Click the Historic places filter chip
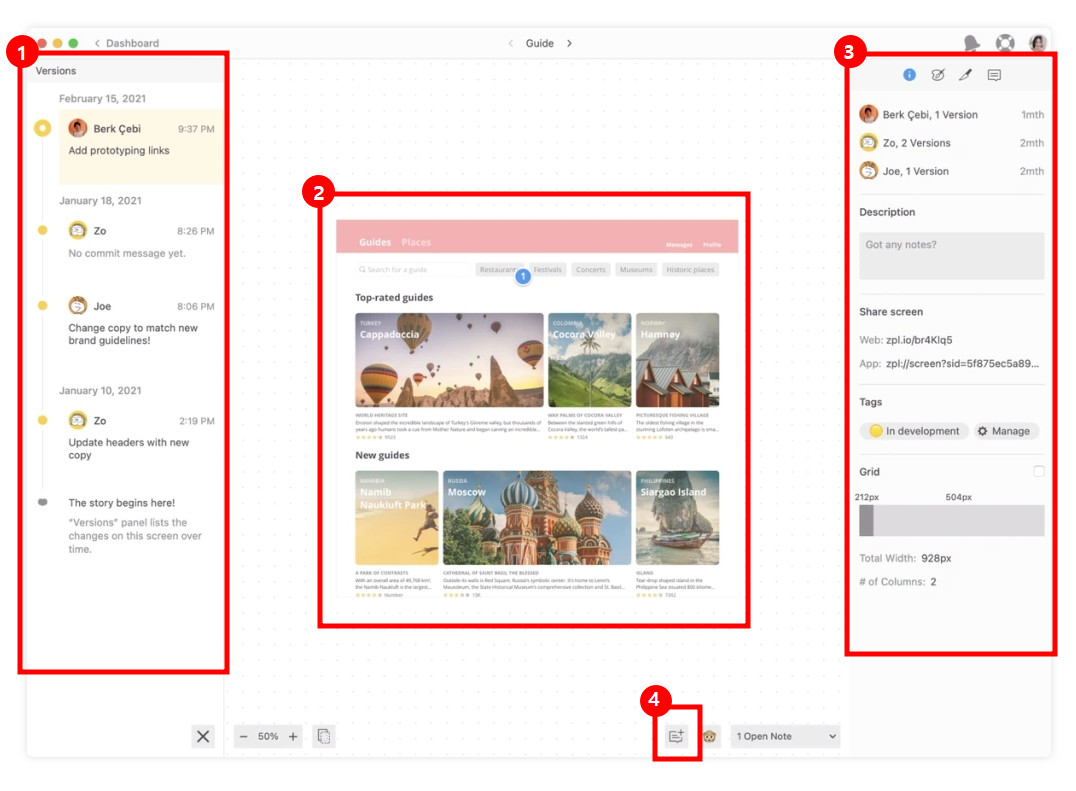The width and height of the screenshot is (1076, 791). [x=690, y=270]
